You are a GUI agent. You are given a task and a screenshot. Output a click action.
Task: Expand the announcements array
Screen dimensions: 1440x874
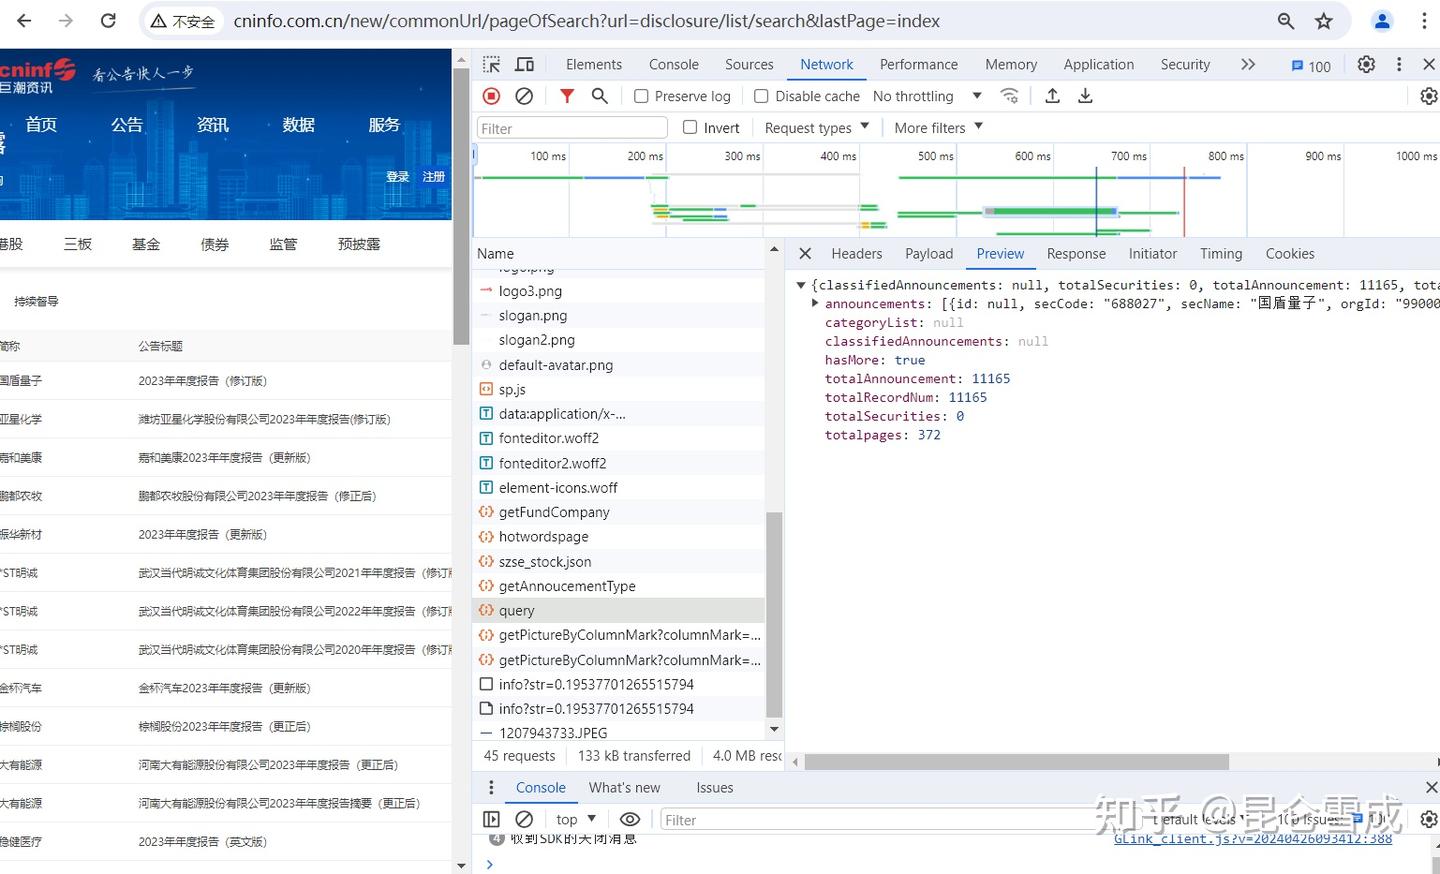[x=815, y=303]
